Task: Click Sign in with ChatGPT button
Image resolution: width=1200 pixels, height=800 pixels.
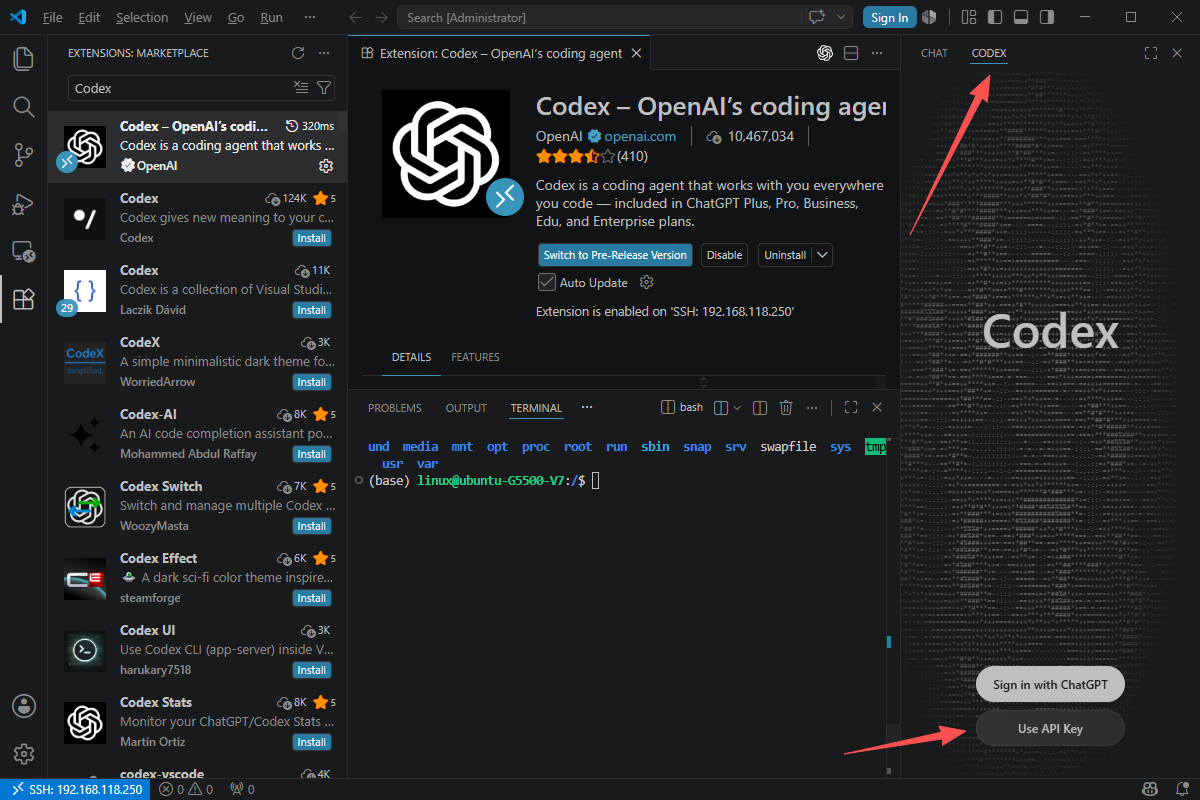Action: 1050,685
